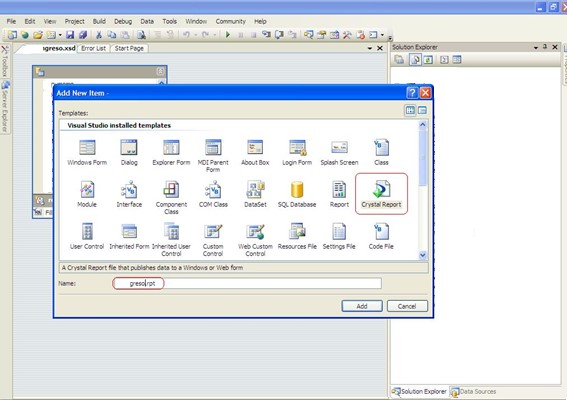Select the Splash Screen template
Viewport: 567px width, 400px height.
(339, 152)
